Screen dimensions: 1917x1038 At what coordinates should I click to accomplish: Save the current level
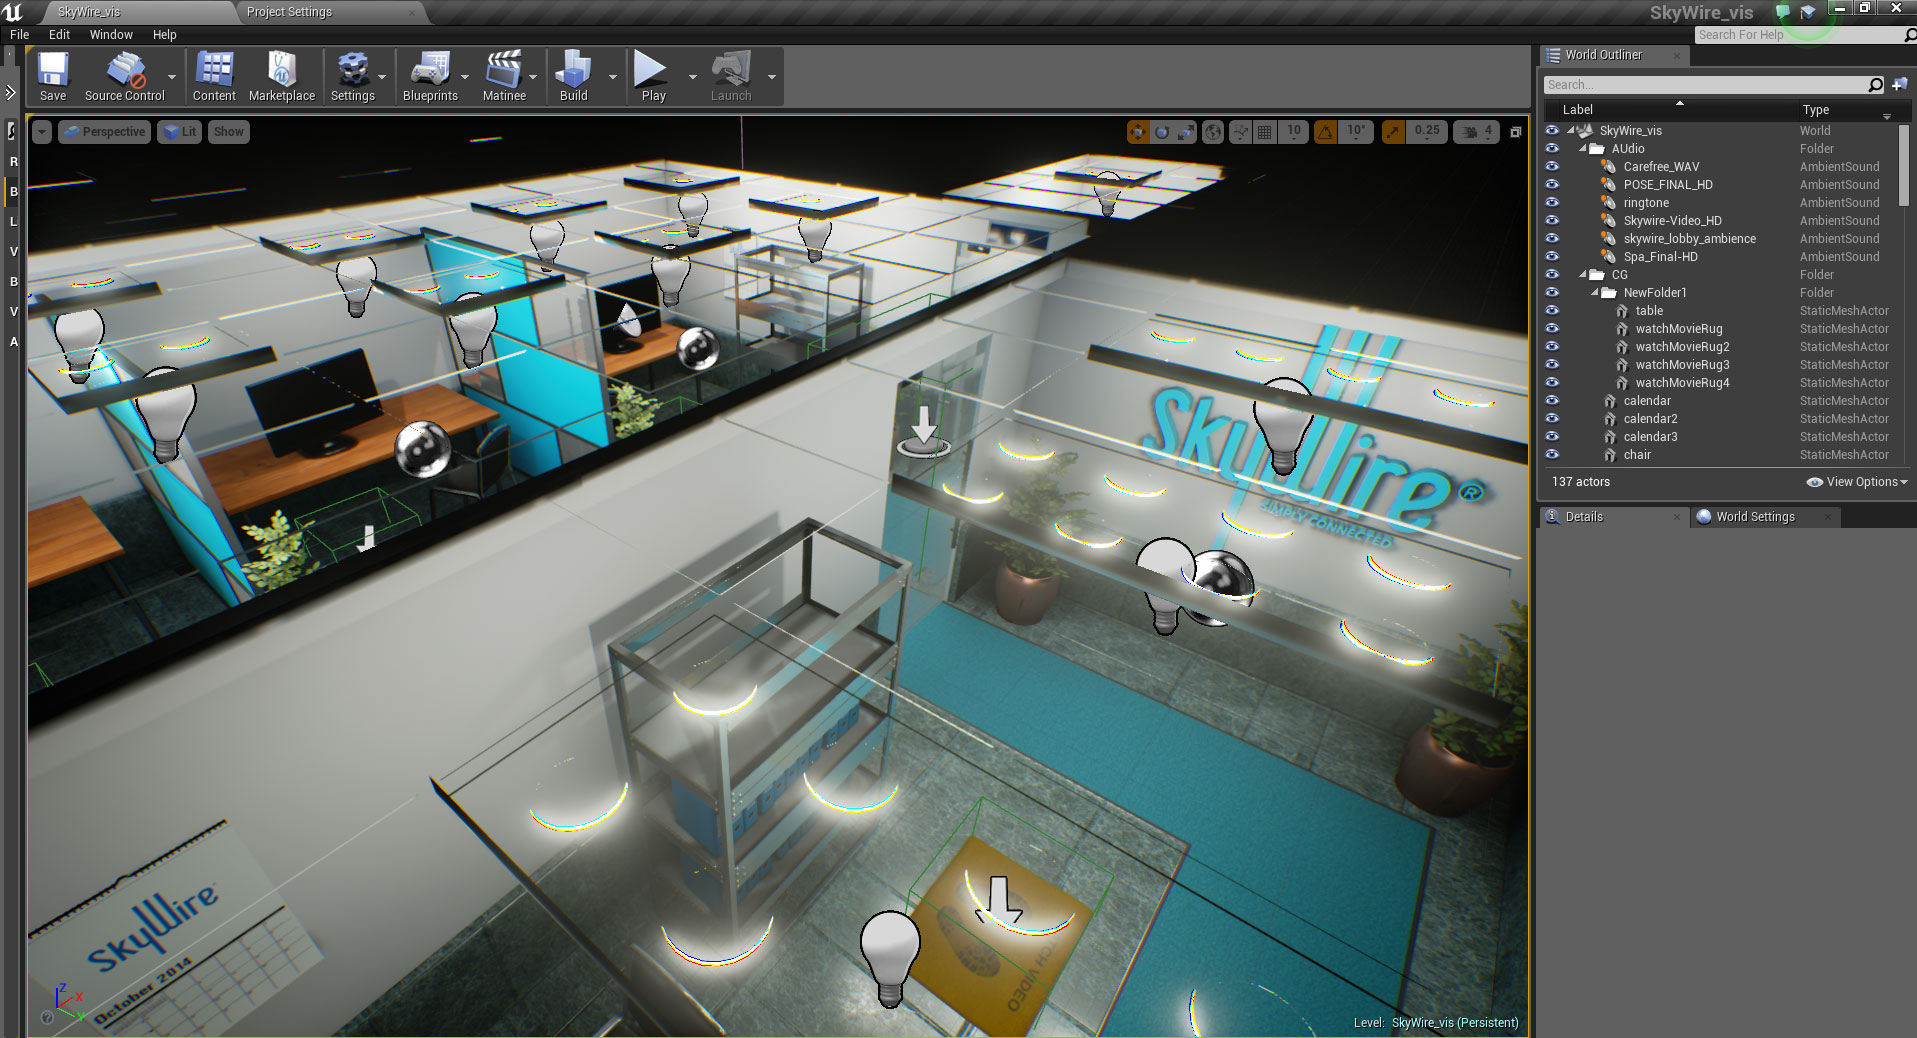click(53, 77)
